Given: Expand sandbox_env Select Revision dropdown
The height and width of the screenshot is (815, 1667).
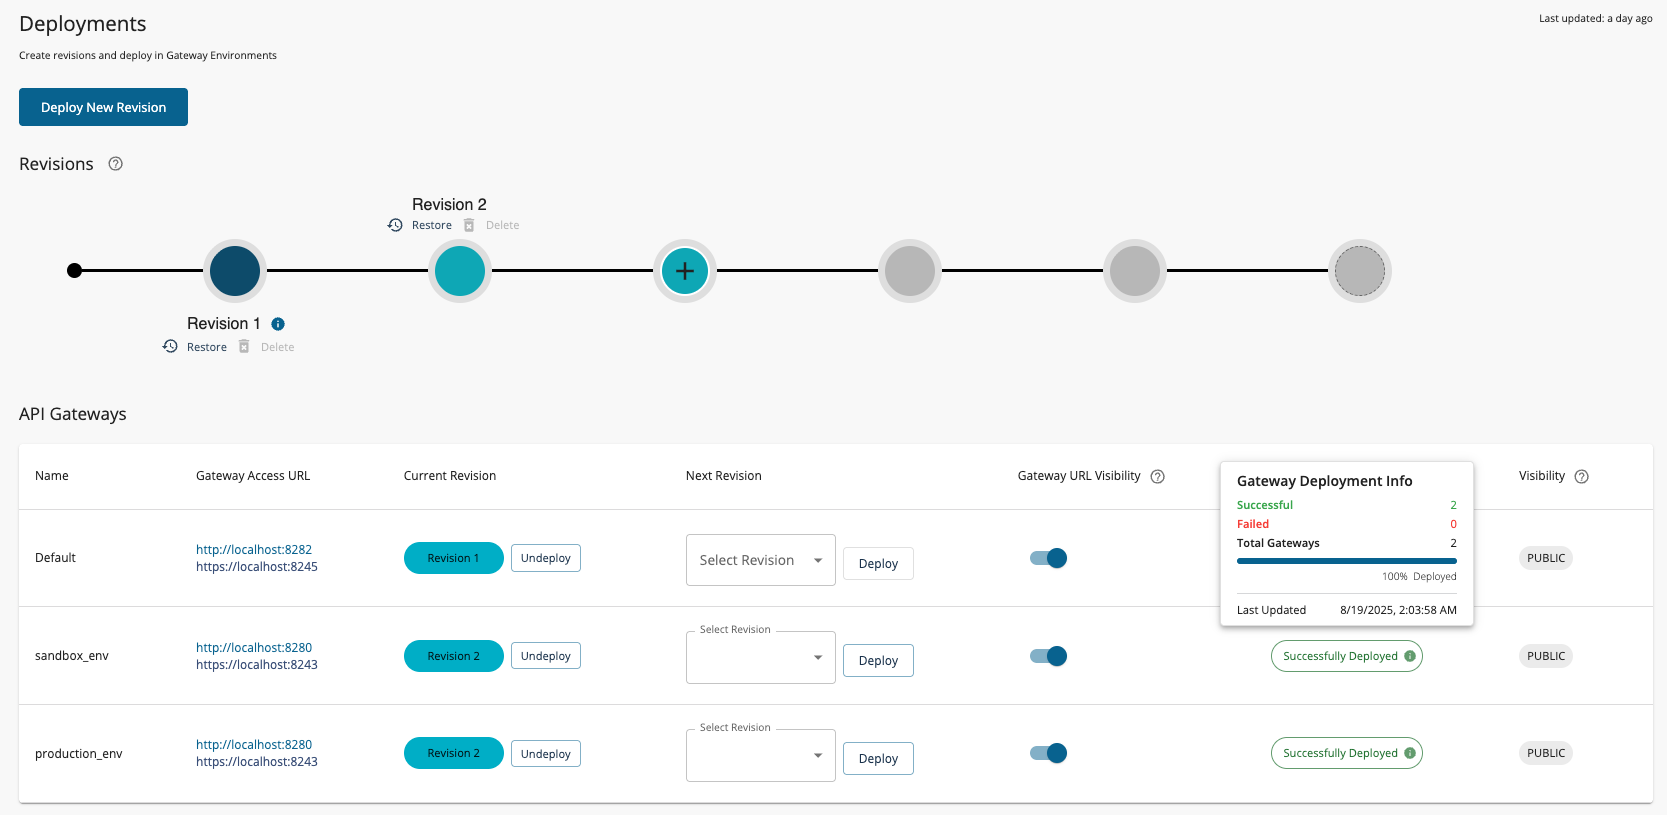Looking at the screenshot, I should click(760, 658).
